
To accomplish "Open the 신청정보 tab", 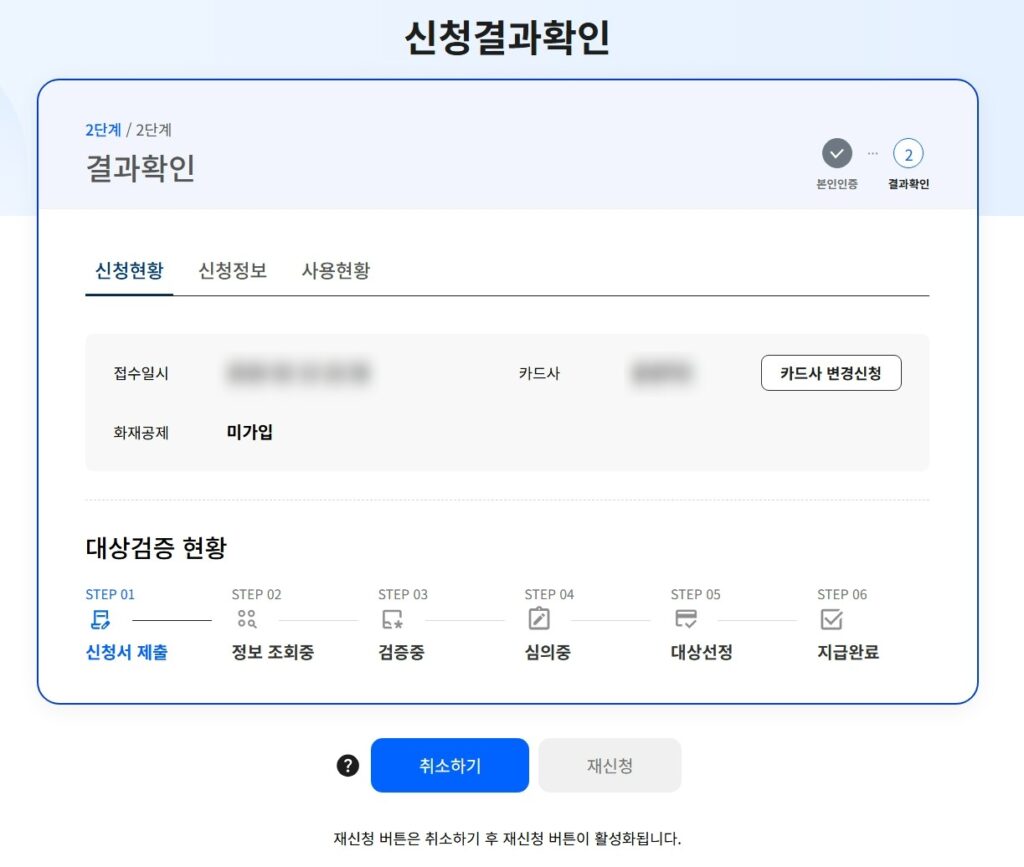I will click(x=233, y=271).
